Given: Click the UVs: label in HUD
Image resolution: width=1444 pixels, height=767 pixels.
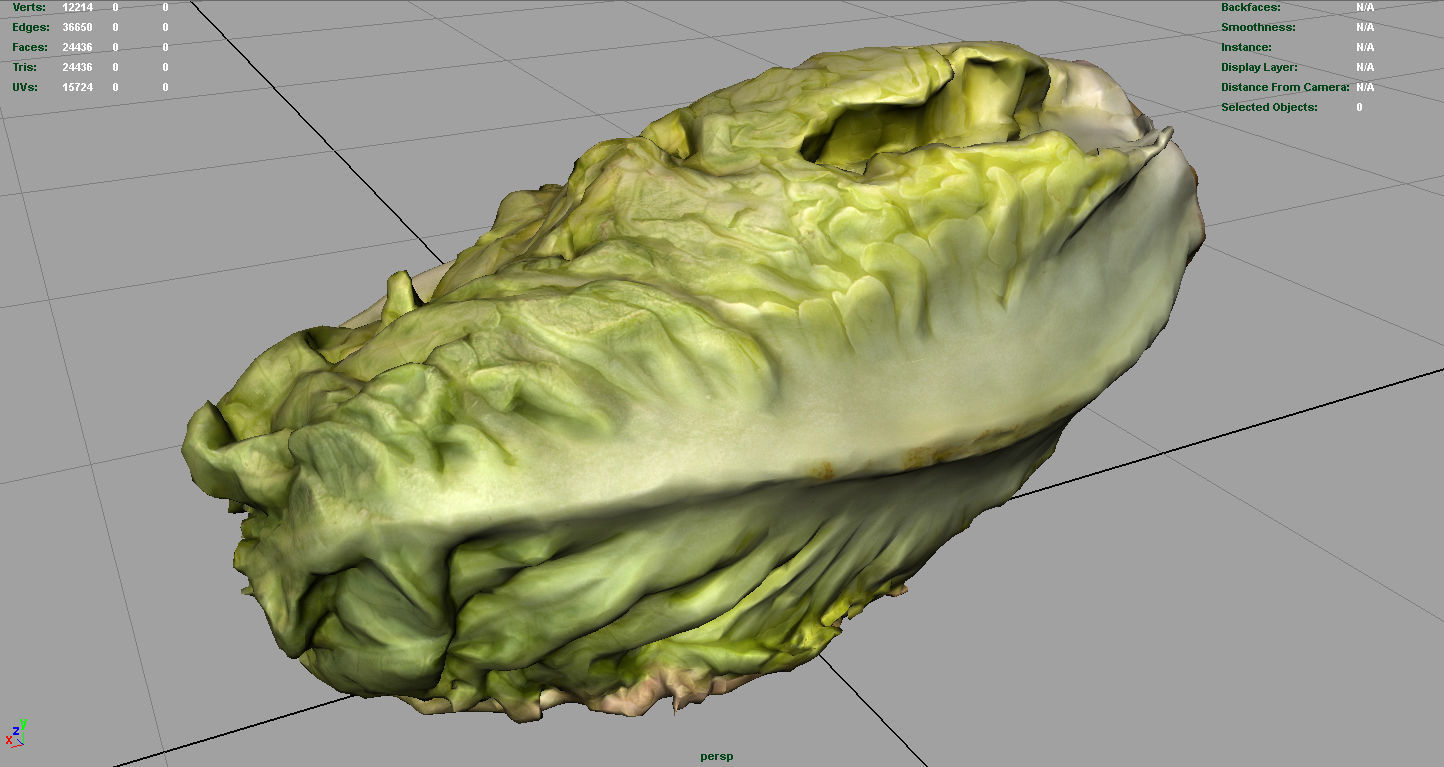Looking at the screenshot, I should tap(25, 87).
